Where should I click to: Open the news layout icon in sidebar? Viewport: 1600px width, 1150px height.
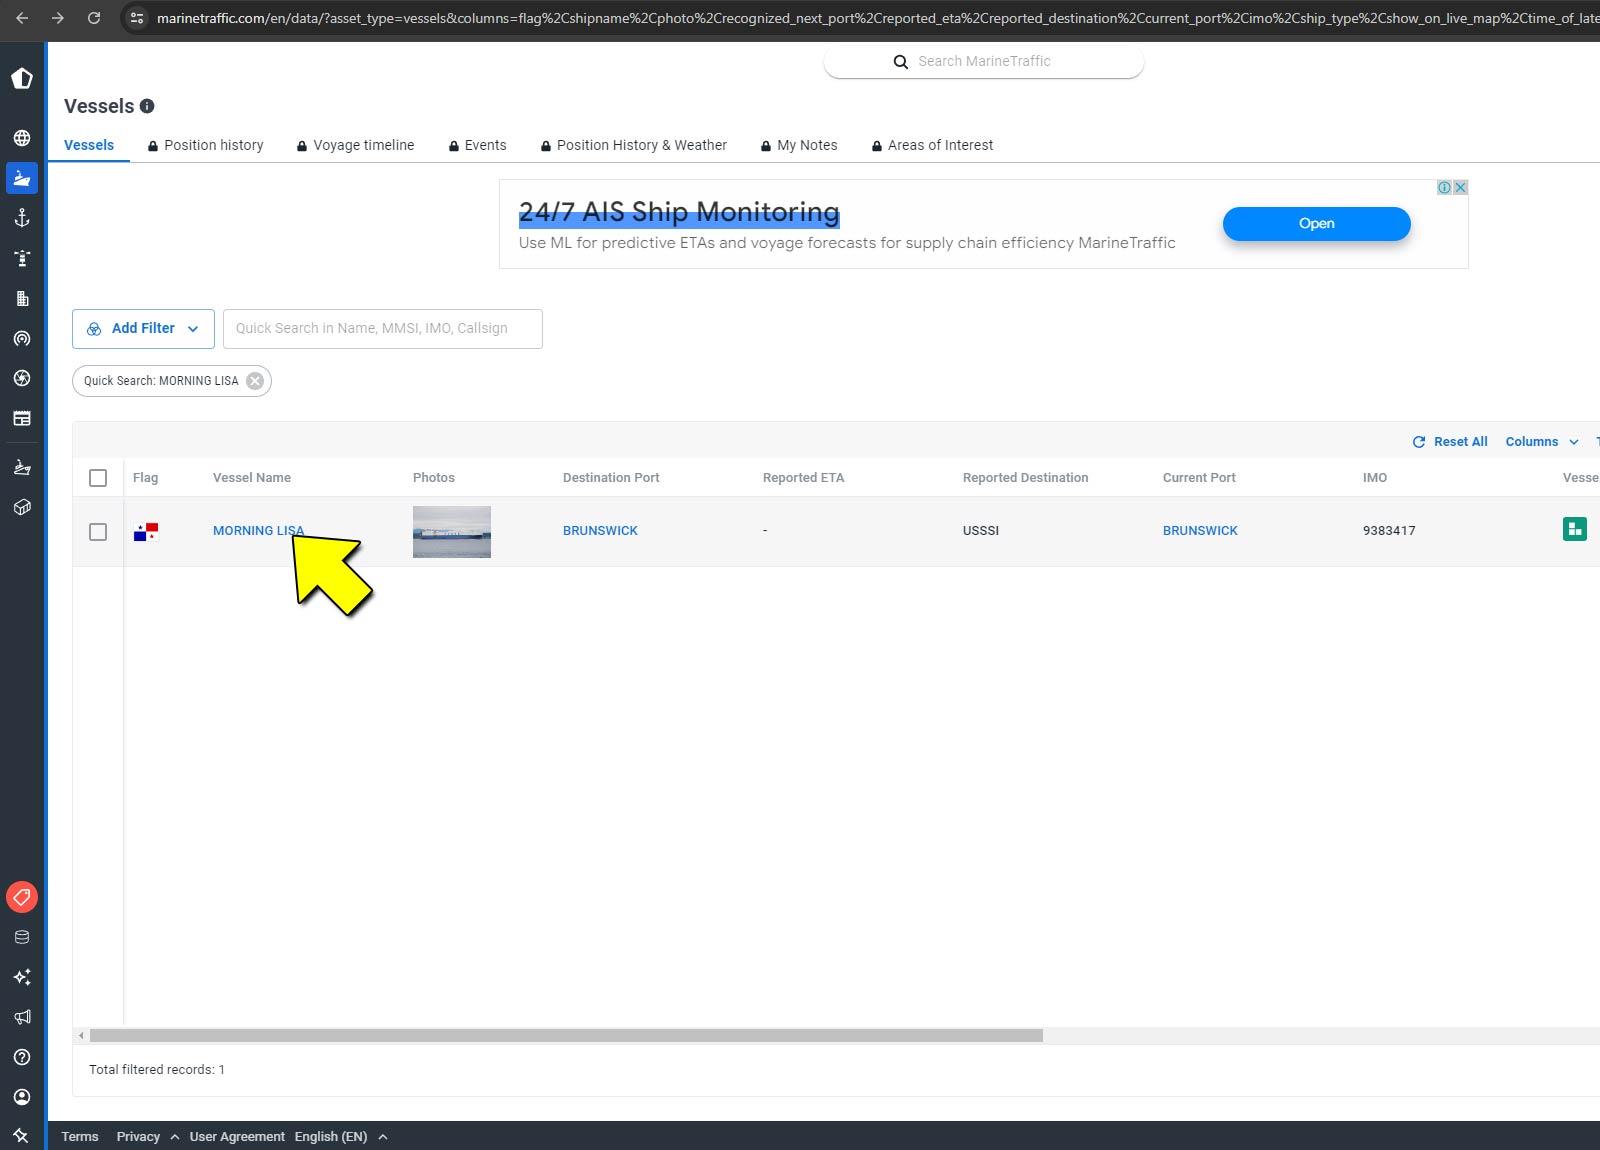coord(22,418)
